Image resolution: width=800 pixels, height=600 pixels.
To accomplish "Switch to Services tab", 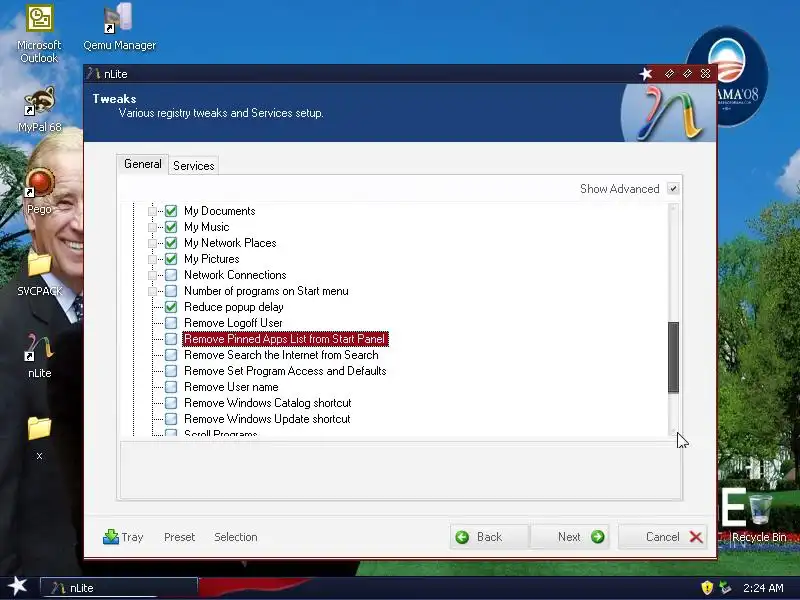I will point(194,165).
